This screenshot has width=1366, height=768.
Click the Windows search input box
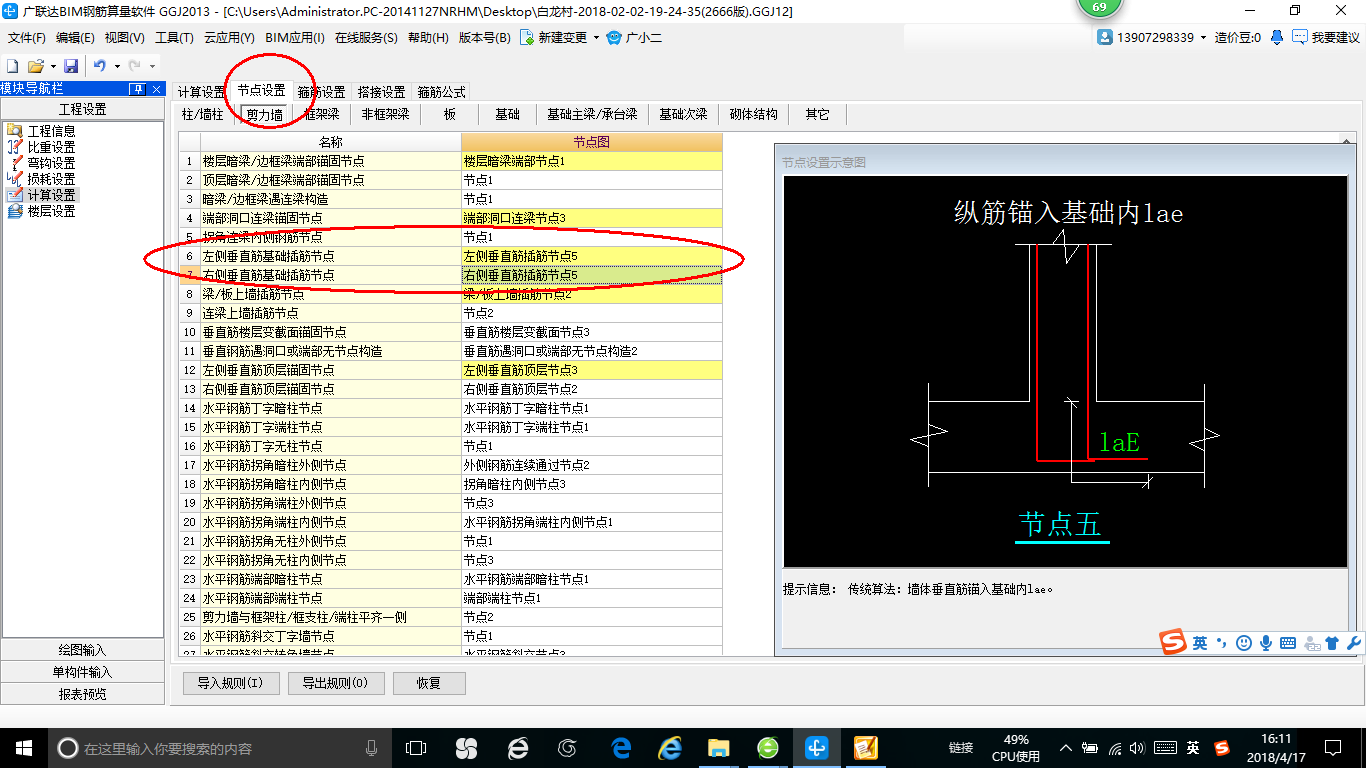tap(220, 747)
